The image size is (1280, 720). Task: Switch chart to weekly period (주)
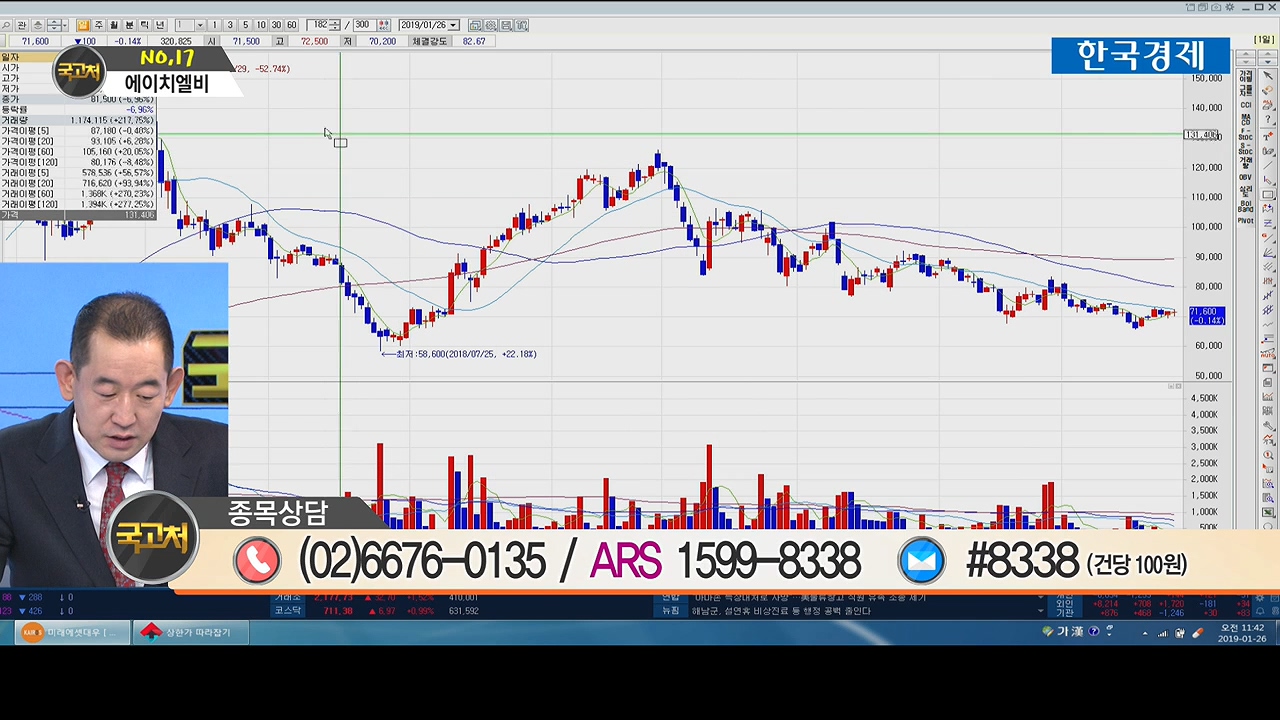(98, 25)
